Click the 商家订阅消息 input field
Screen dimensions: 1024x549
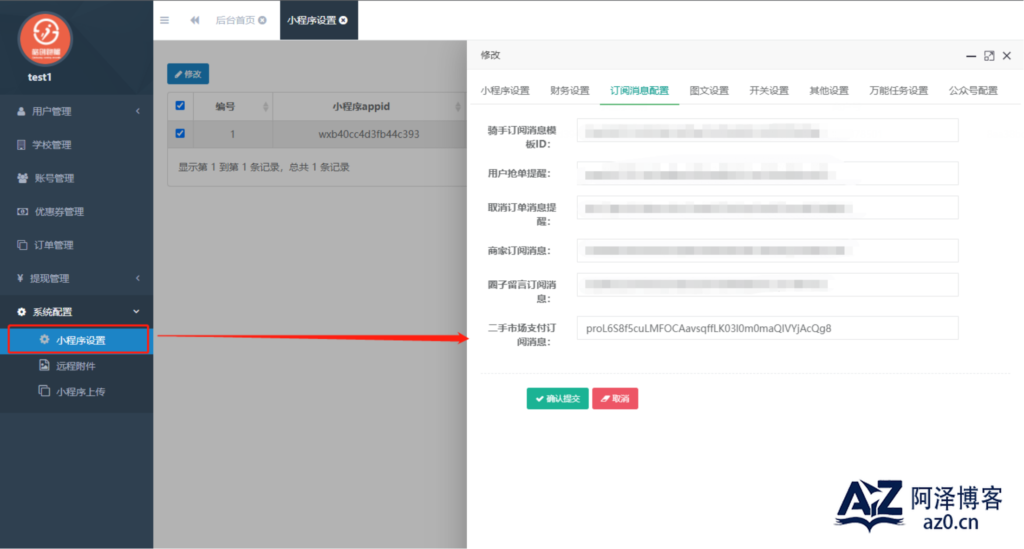coord(767,251)
